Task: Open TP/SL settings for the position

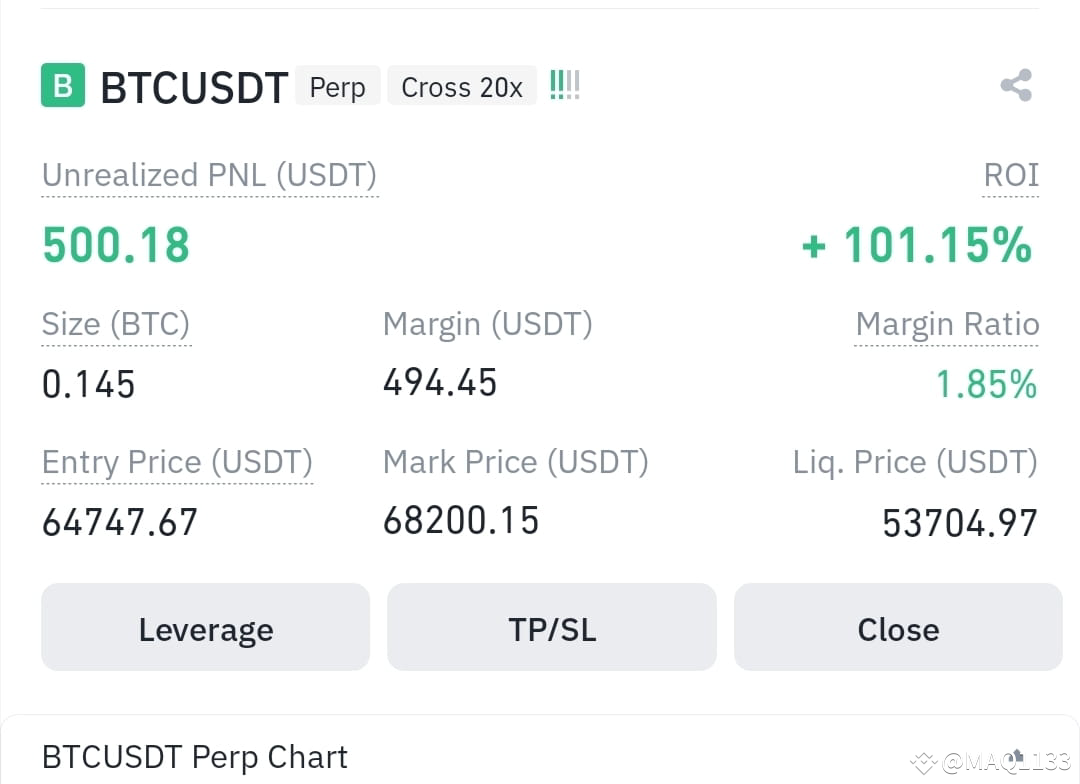Action: (x=552, y=627)
